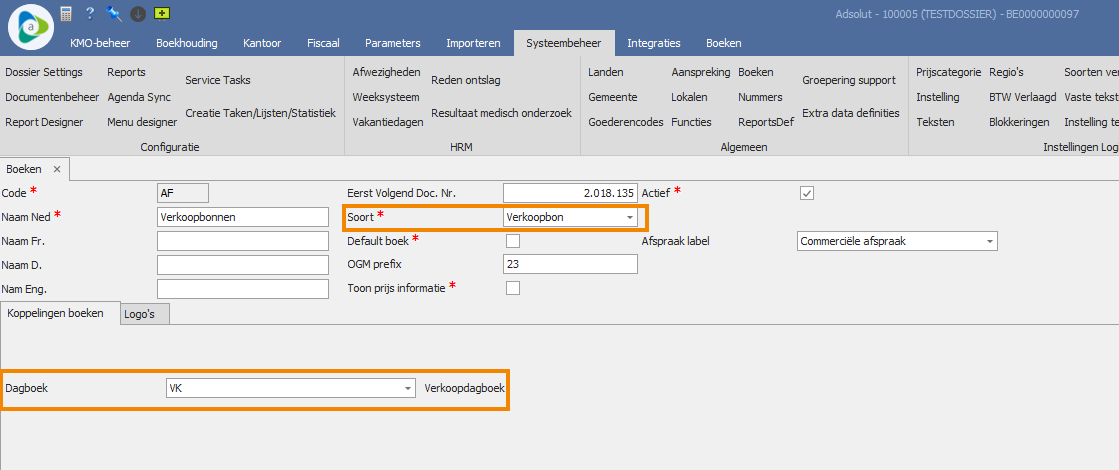Screen dimensions: 1119x470
Task: Select the Koppelingen boeken tab
Action: pos(60,313)
